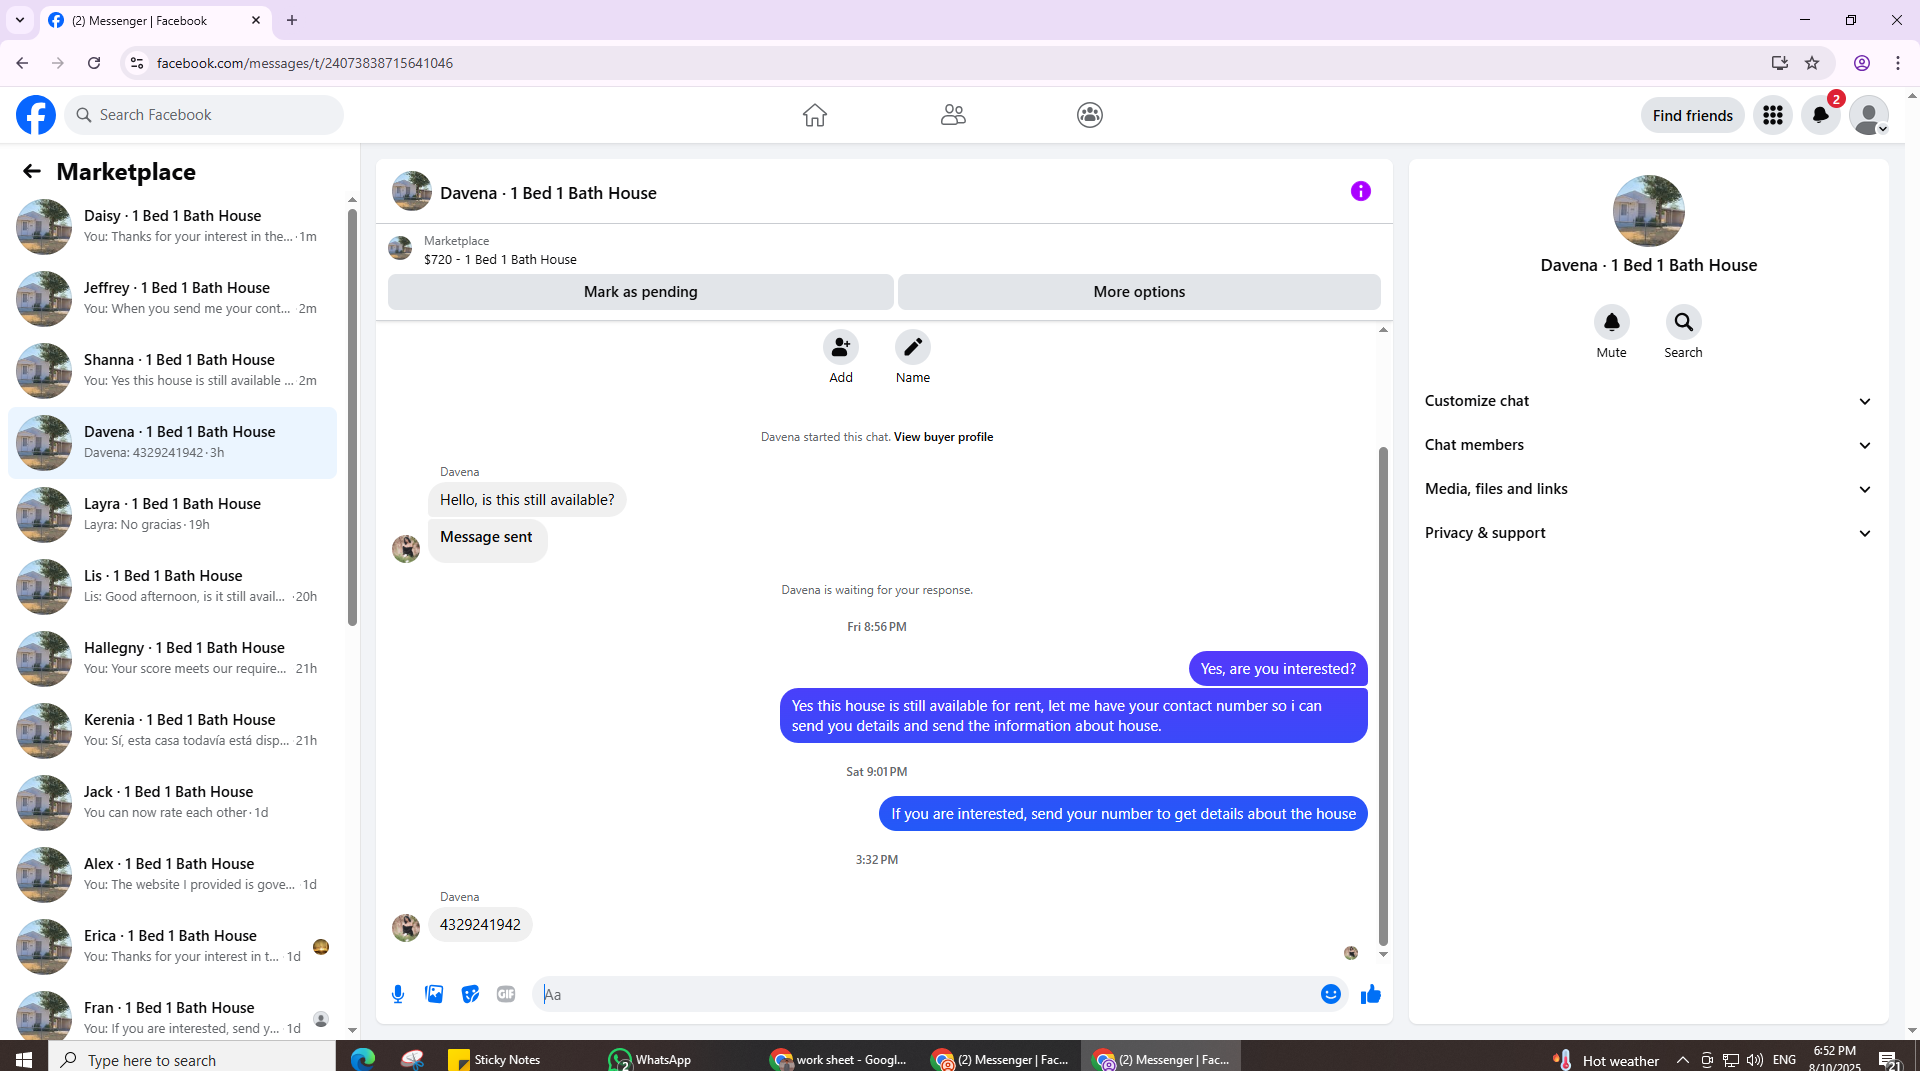Open Sticky Notes from taskbar
The image size is (1920, 1071).
(495, 1060)
